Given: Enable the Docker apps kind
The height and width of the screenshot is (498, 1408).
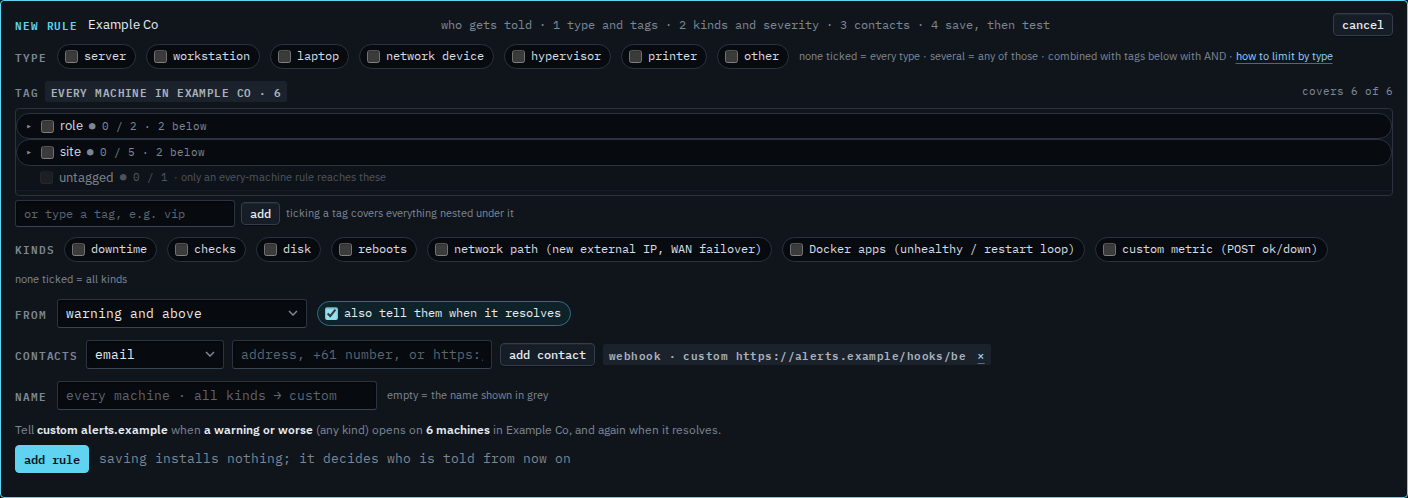Looking at the screenshot, I should coord(796,249).
